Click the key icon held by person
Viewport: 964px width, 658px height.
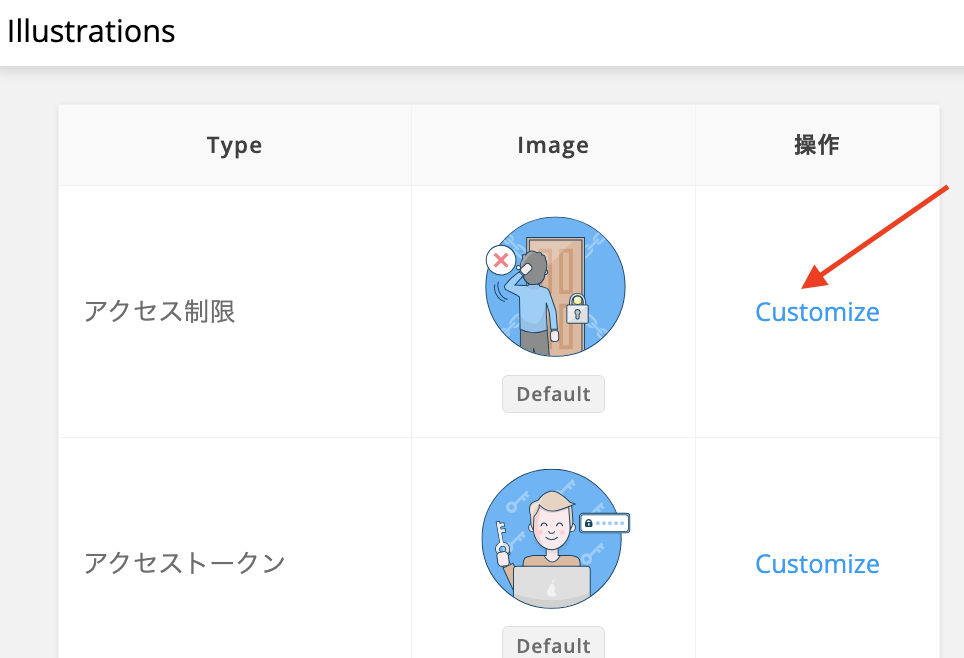(503, 536)
